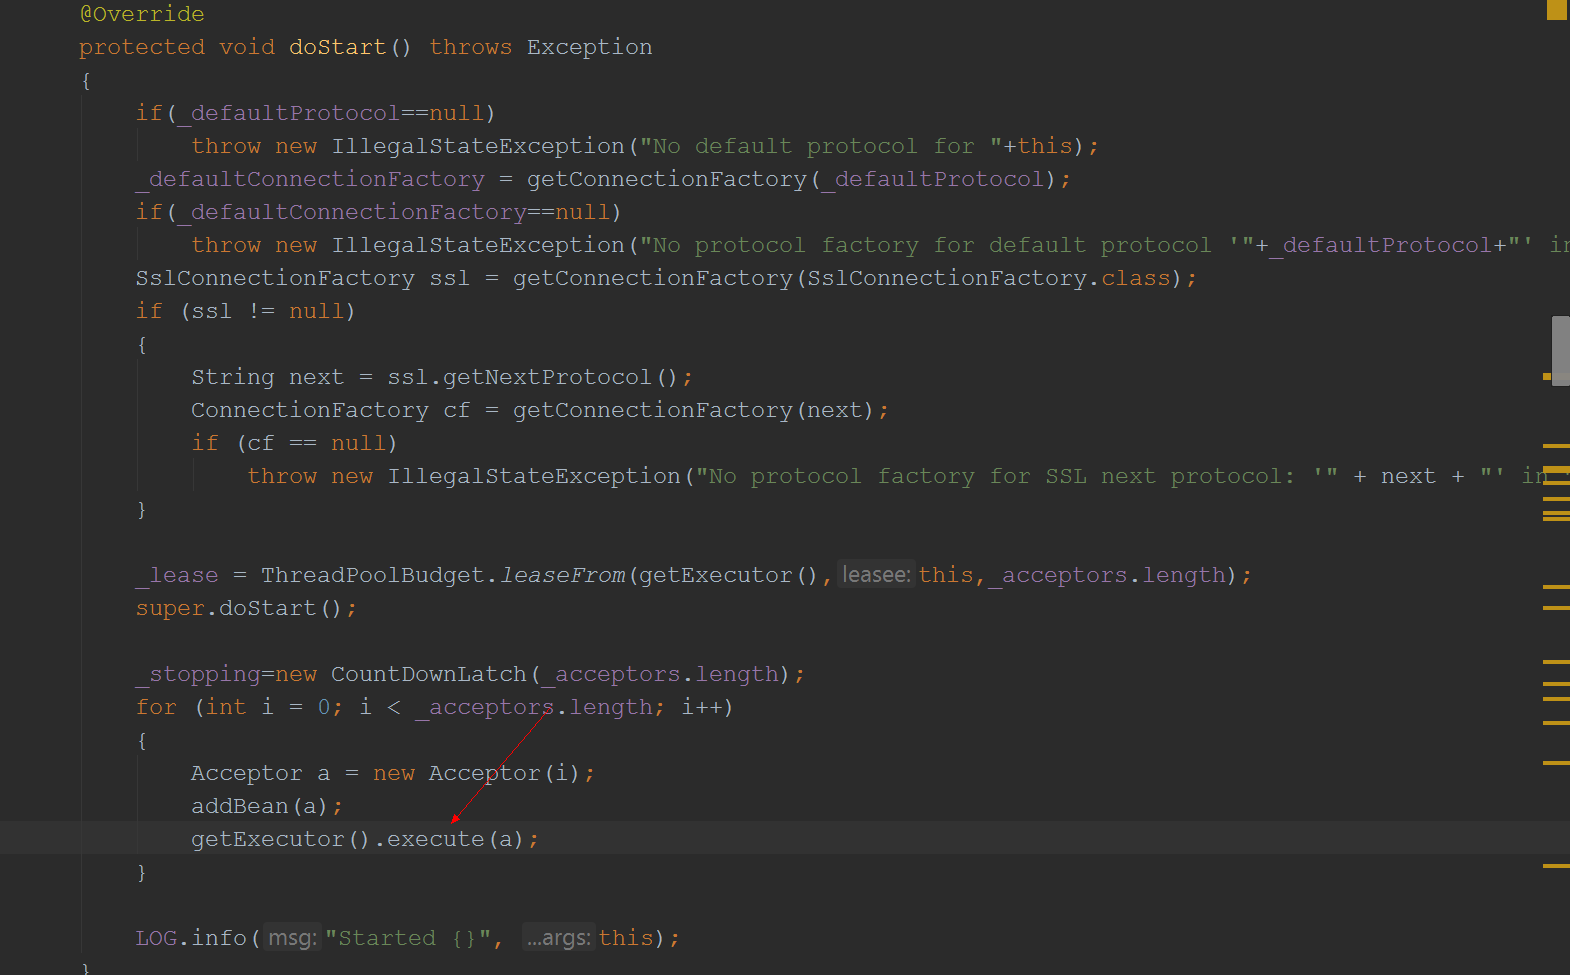This screenshot has height=975, width=1570.
Task: Click the yellow inspection status indicator
Action: 1557,10
